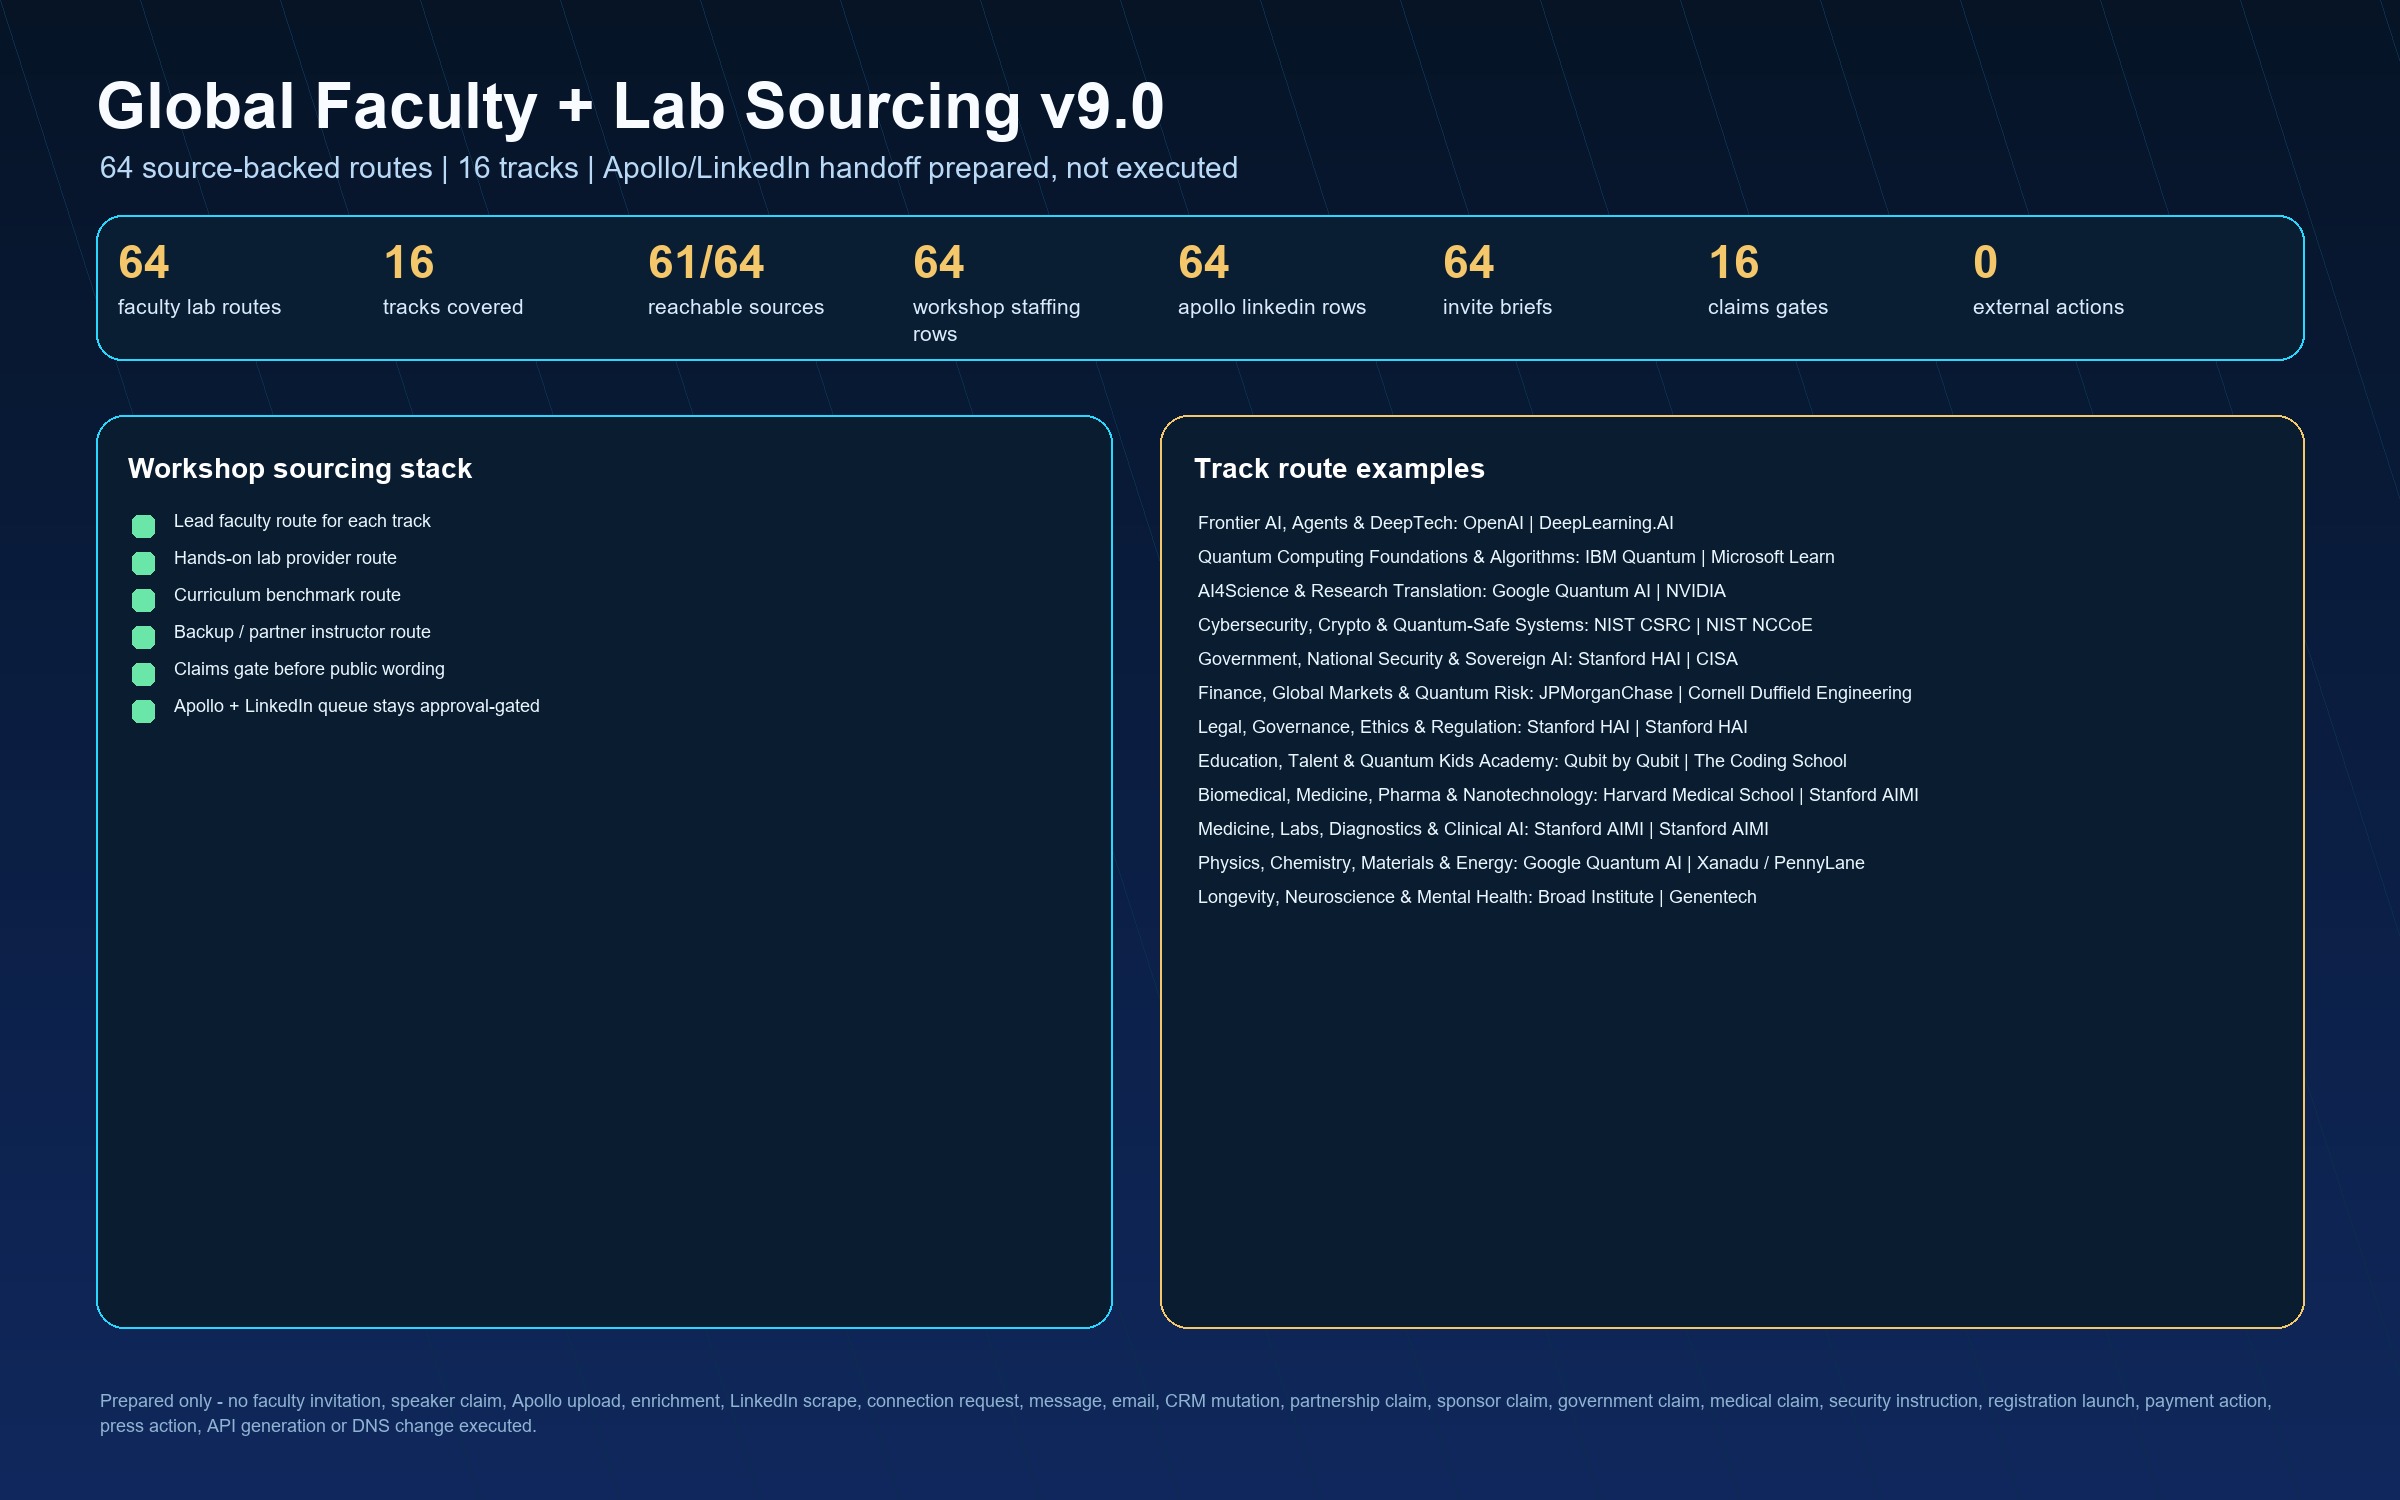The height and width of the screenshot is (1500, 2400).
Task: Select the "Biomedical, Medicine, Pharma & Nanotechnology" row
Action: coord(1558,795)
